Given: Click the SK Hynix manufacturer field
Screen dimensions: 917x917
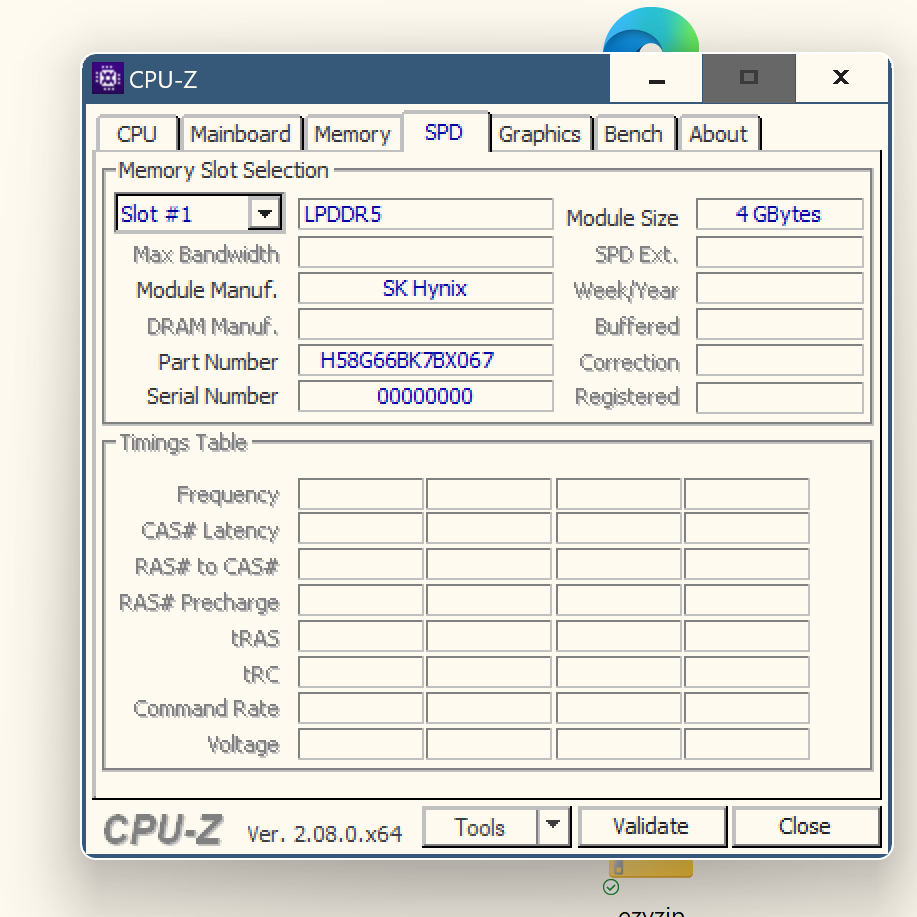Looking at the screenshot, I should point(425,288).
